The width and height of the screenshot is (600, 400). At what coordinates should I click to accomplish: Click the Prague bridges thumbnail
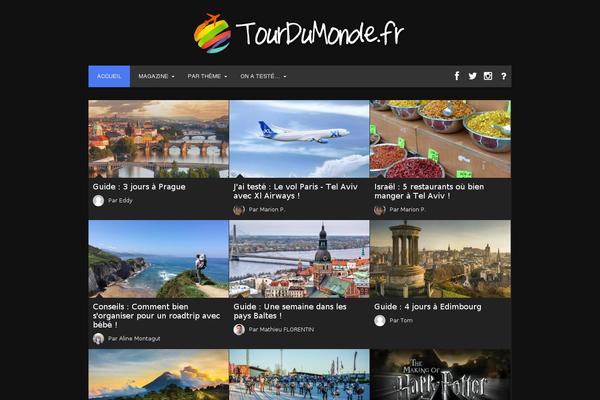pos(158,139)
